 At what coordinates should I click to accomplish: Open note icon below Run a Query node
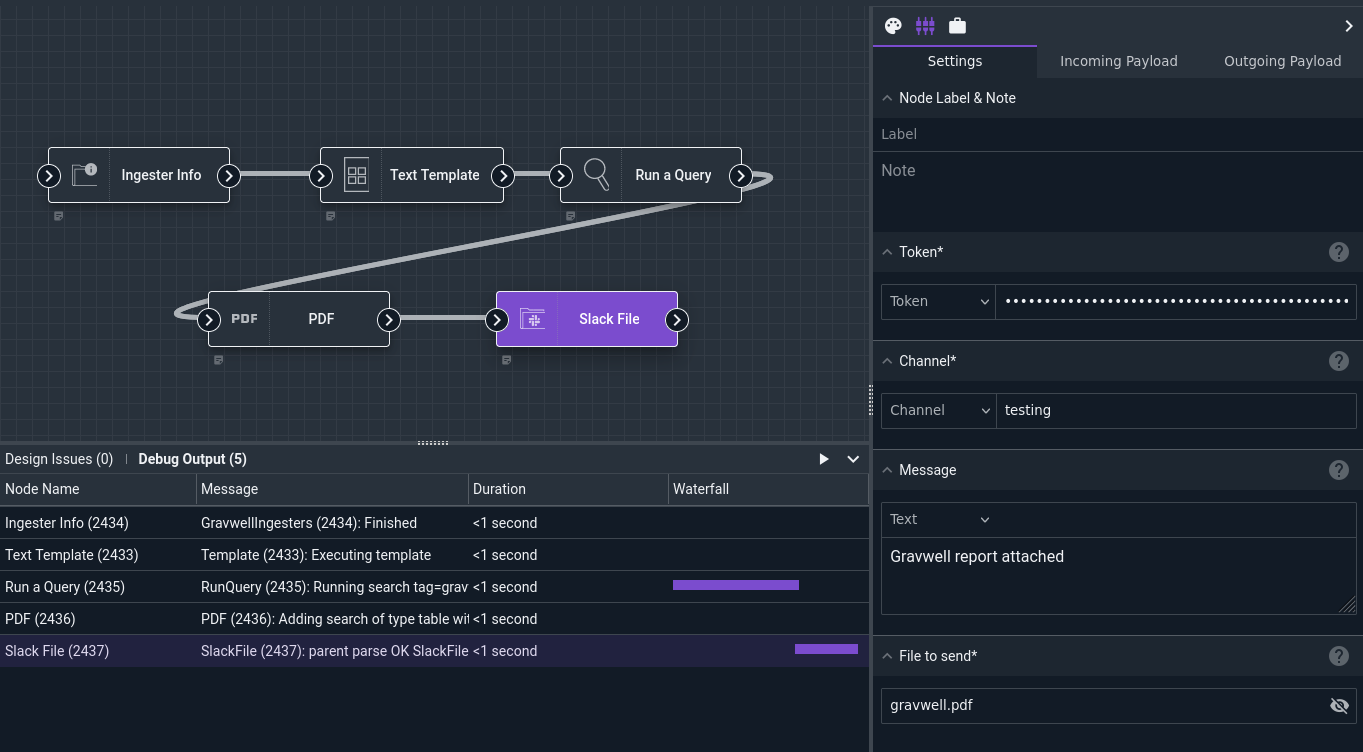tap(571, 216)
